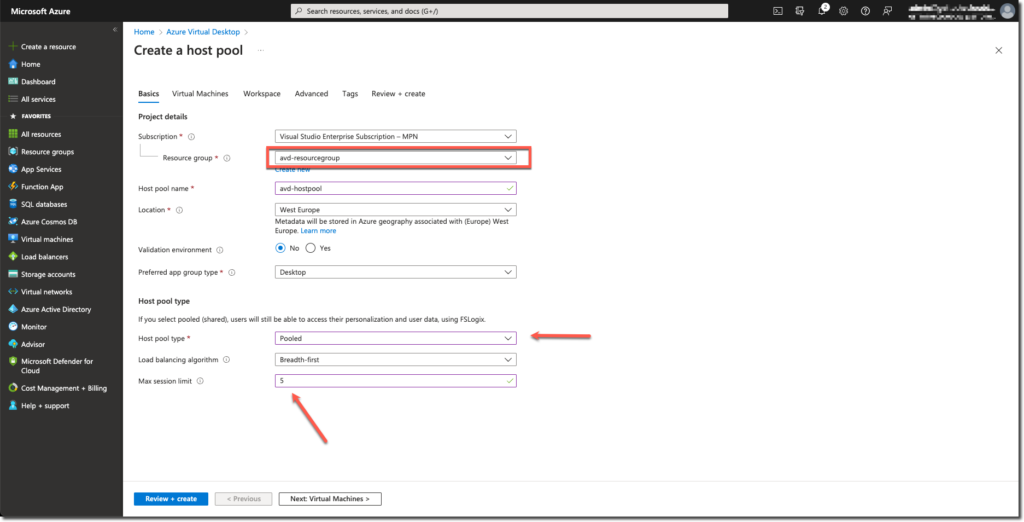Open the Host pool type dropdown

point(395,338)
